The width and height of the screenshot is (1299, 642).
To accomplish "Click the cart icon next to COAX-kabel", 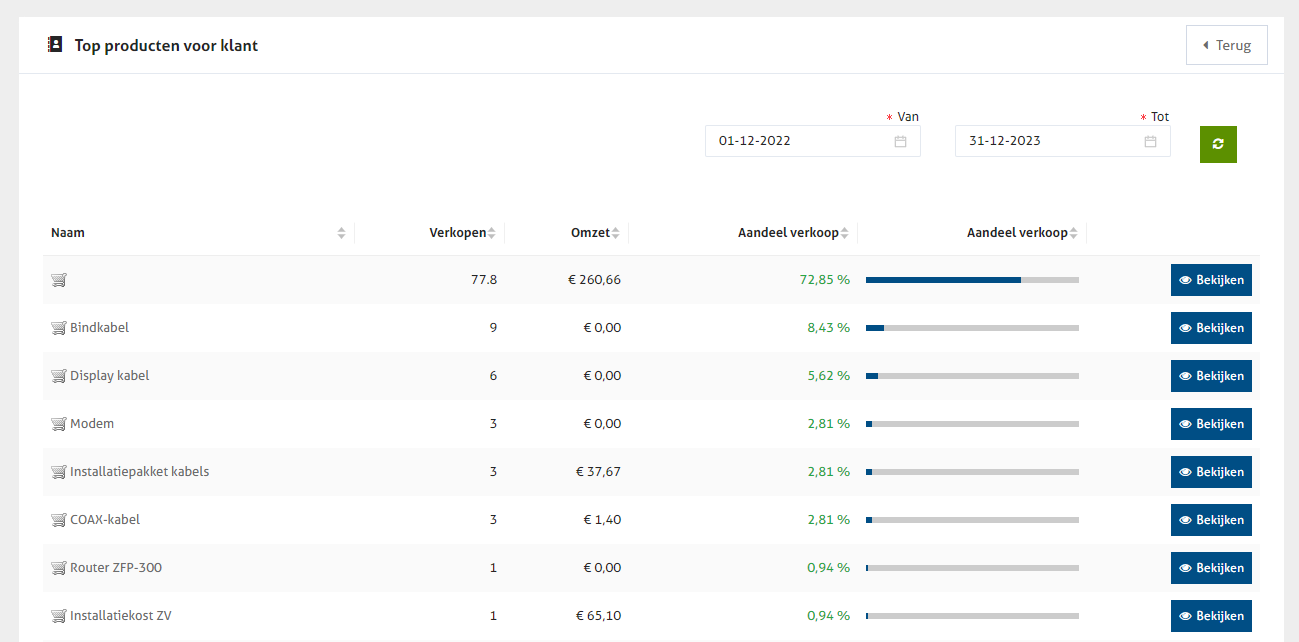I will (x=58, y=520).
